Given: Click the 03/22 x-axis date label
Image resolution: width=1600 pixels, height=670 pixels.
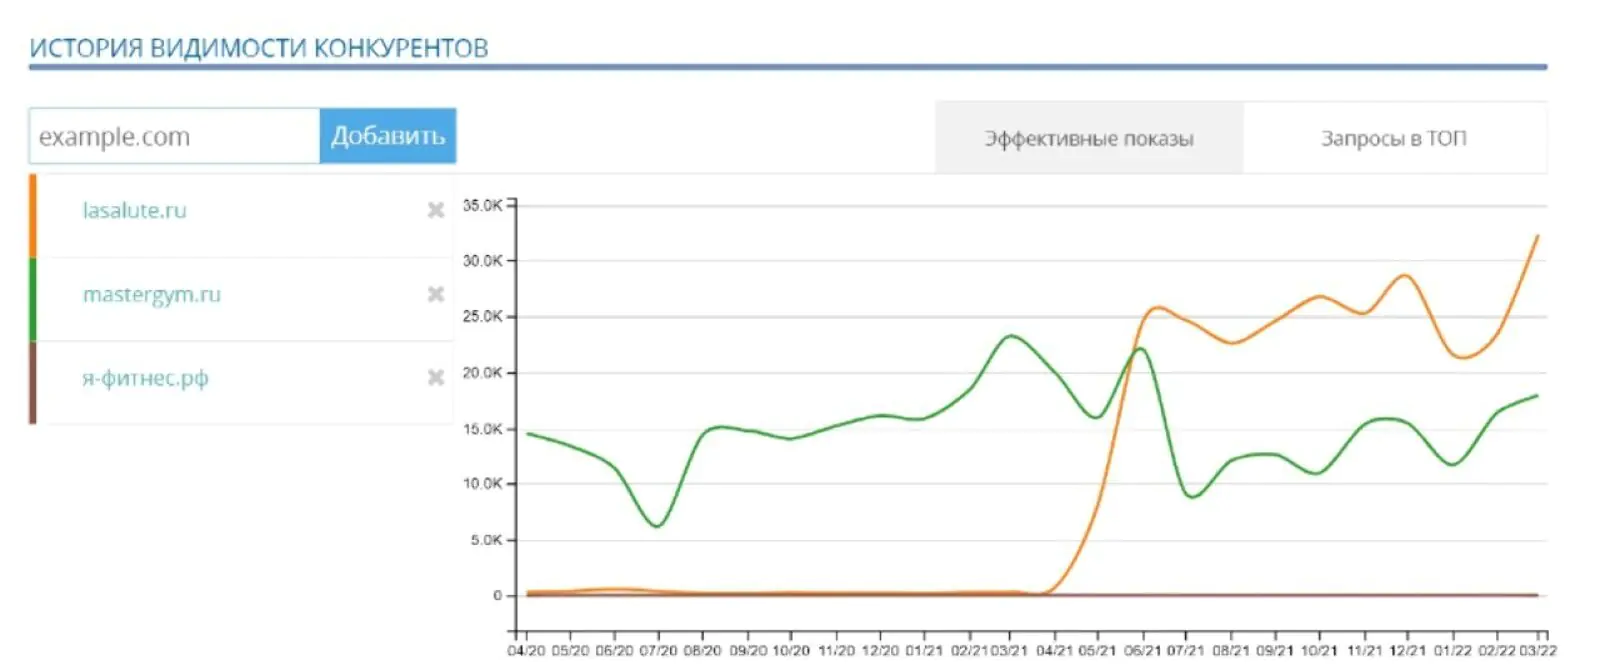Looking at the screenshot, I should pos(1538,650).
